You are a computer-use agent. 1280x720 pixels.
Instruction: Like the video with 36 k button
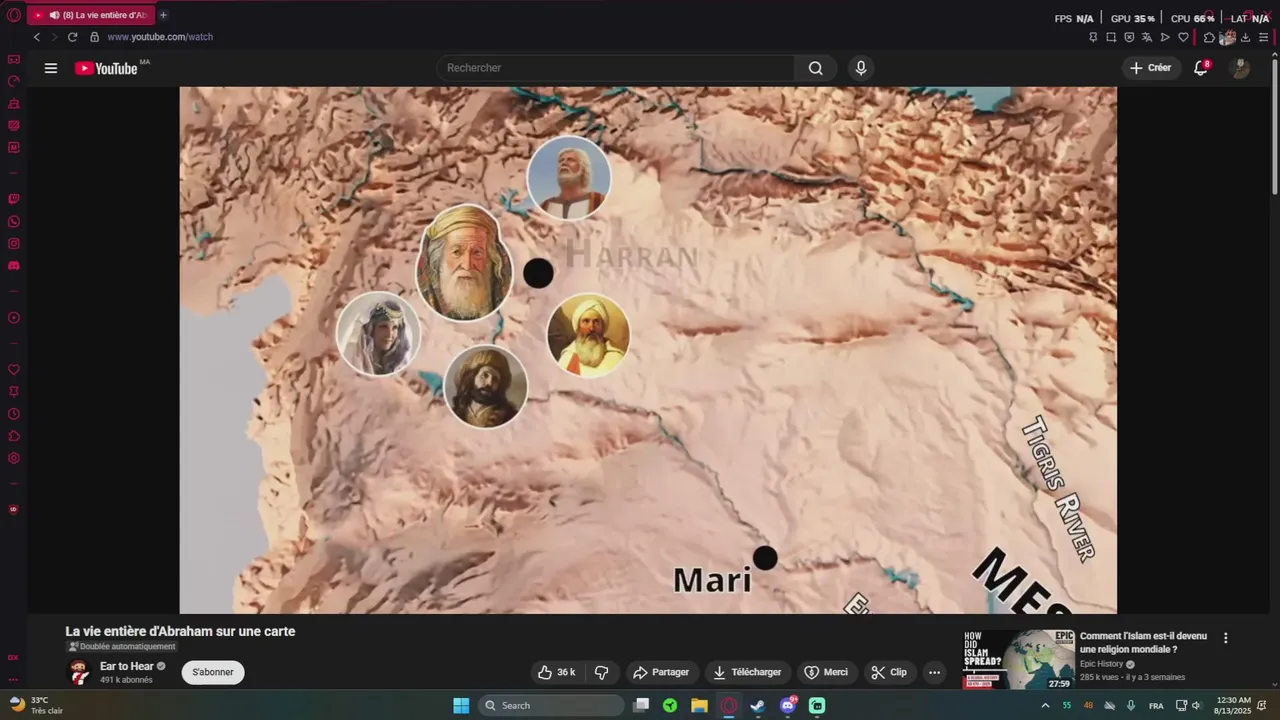pyautogui.click(x=557, y=672)
